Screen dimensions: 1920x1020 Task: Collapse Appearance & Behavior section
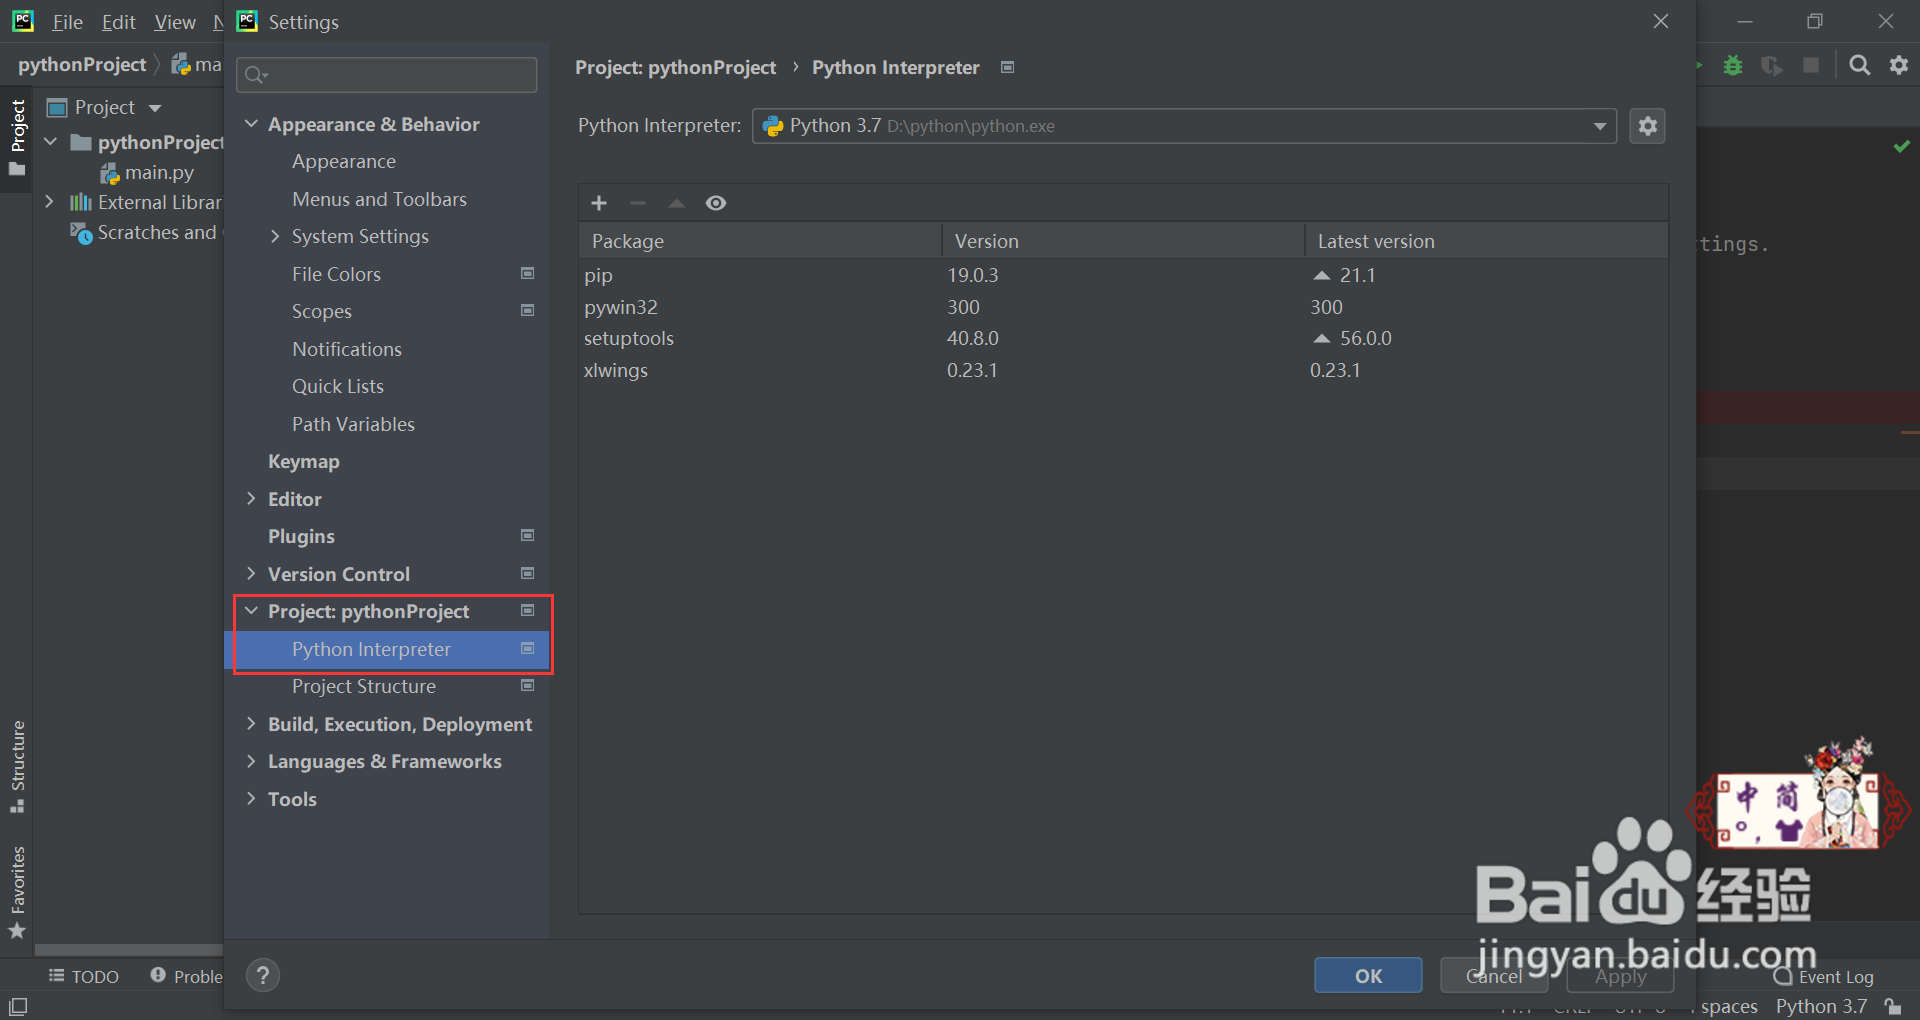[x=251, y=124]
